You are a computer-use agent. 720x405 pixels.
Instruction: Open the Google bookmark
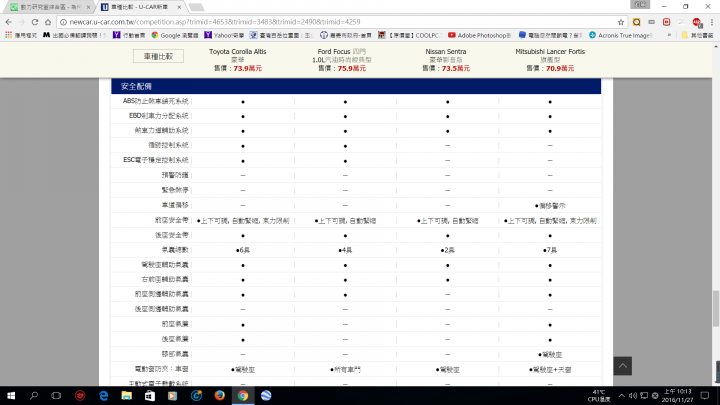click(175, 35)
